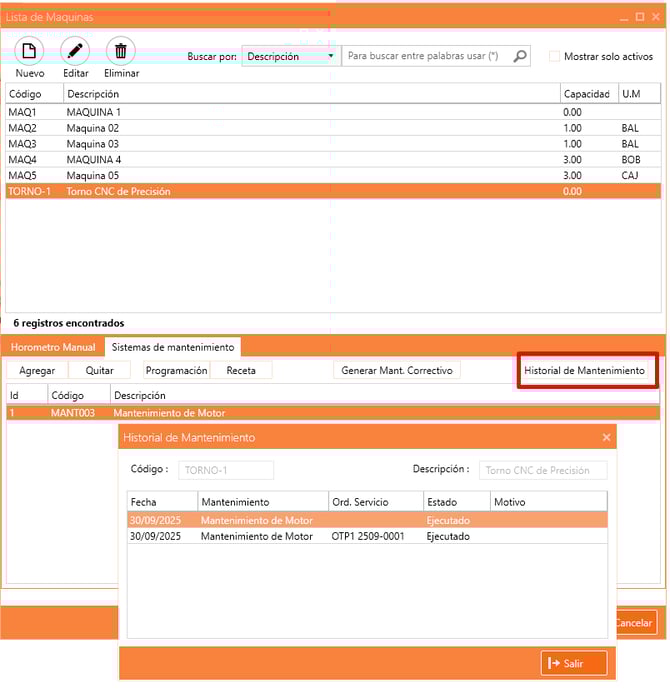Enable Mostrar solo activos checkbox
The image size is (670, 693).
(555, 57)
